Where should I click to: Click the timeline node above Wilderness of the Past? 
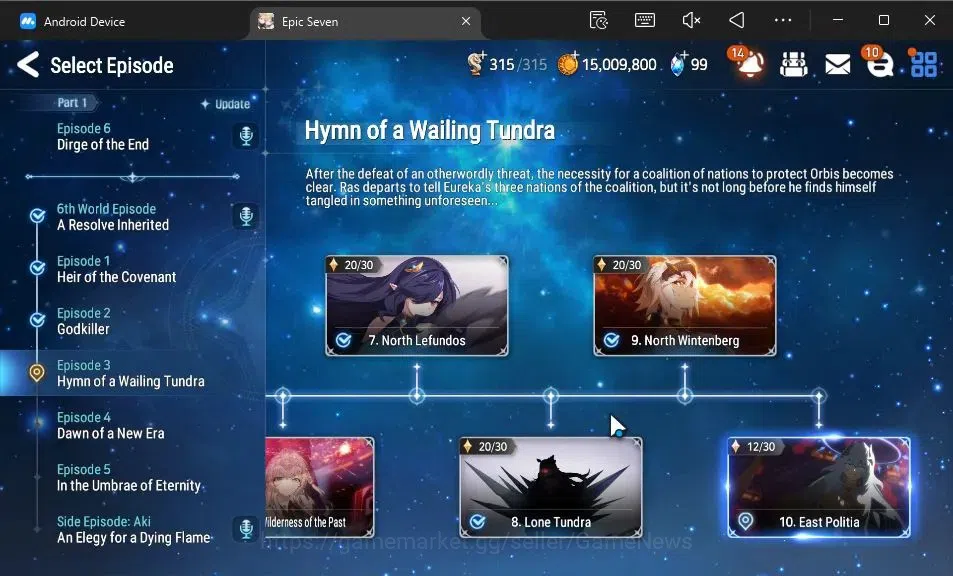283,396
